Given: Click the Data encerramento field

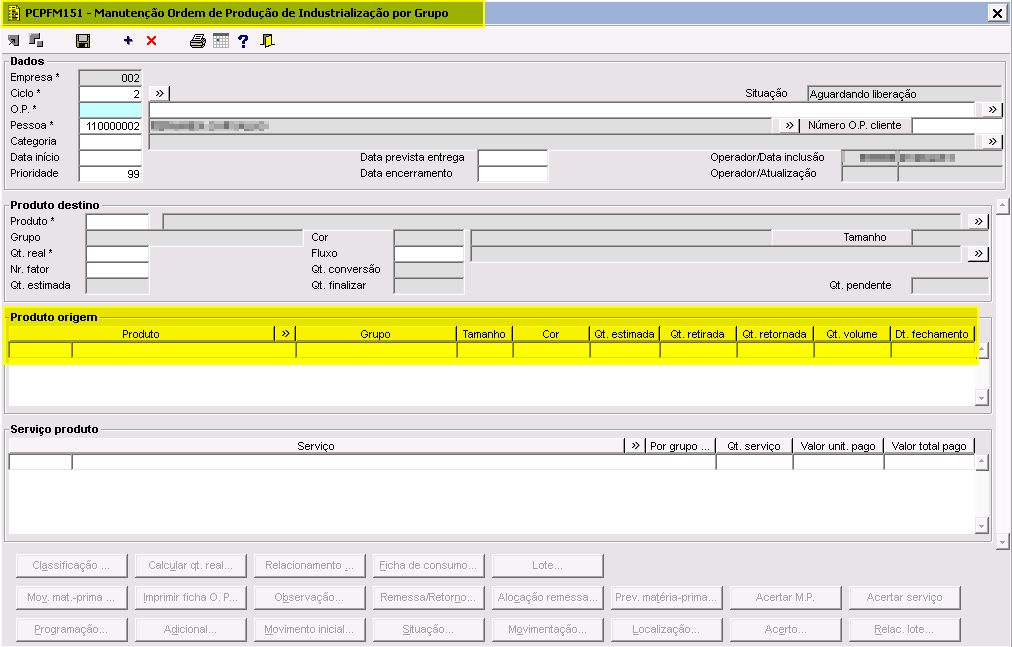Looking at the screenshot, I should tap(512, 174).
